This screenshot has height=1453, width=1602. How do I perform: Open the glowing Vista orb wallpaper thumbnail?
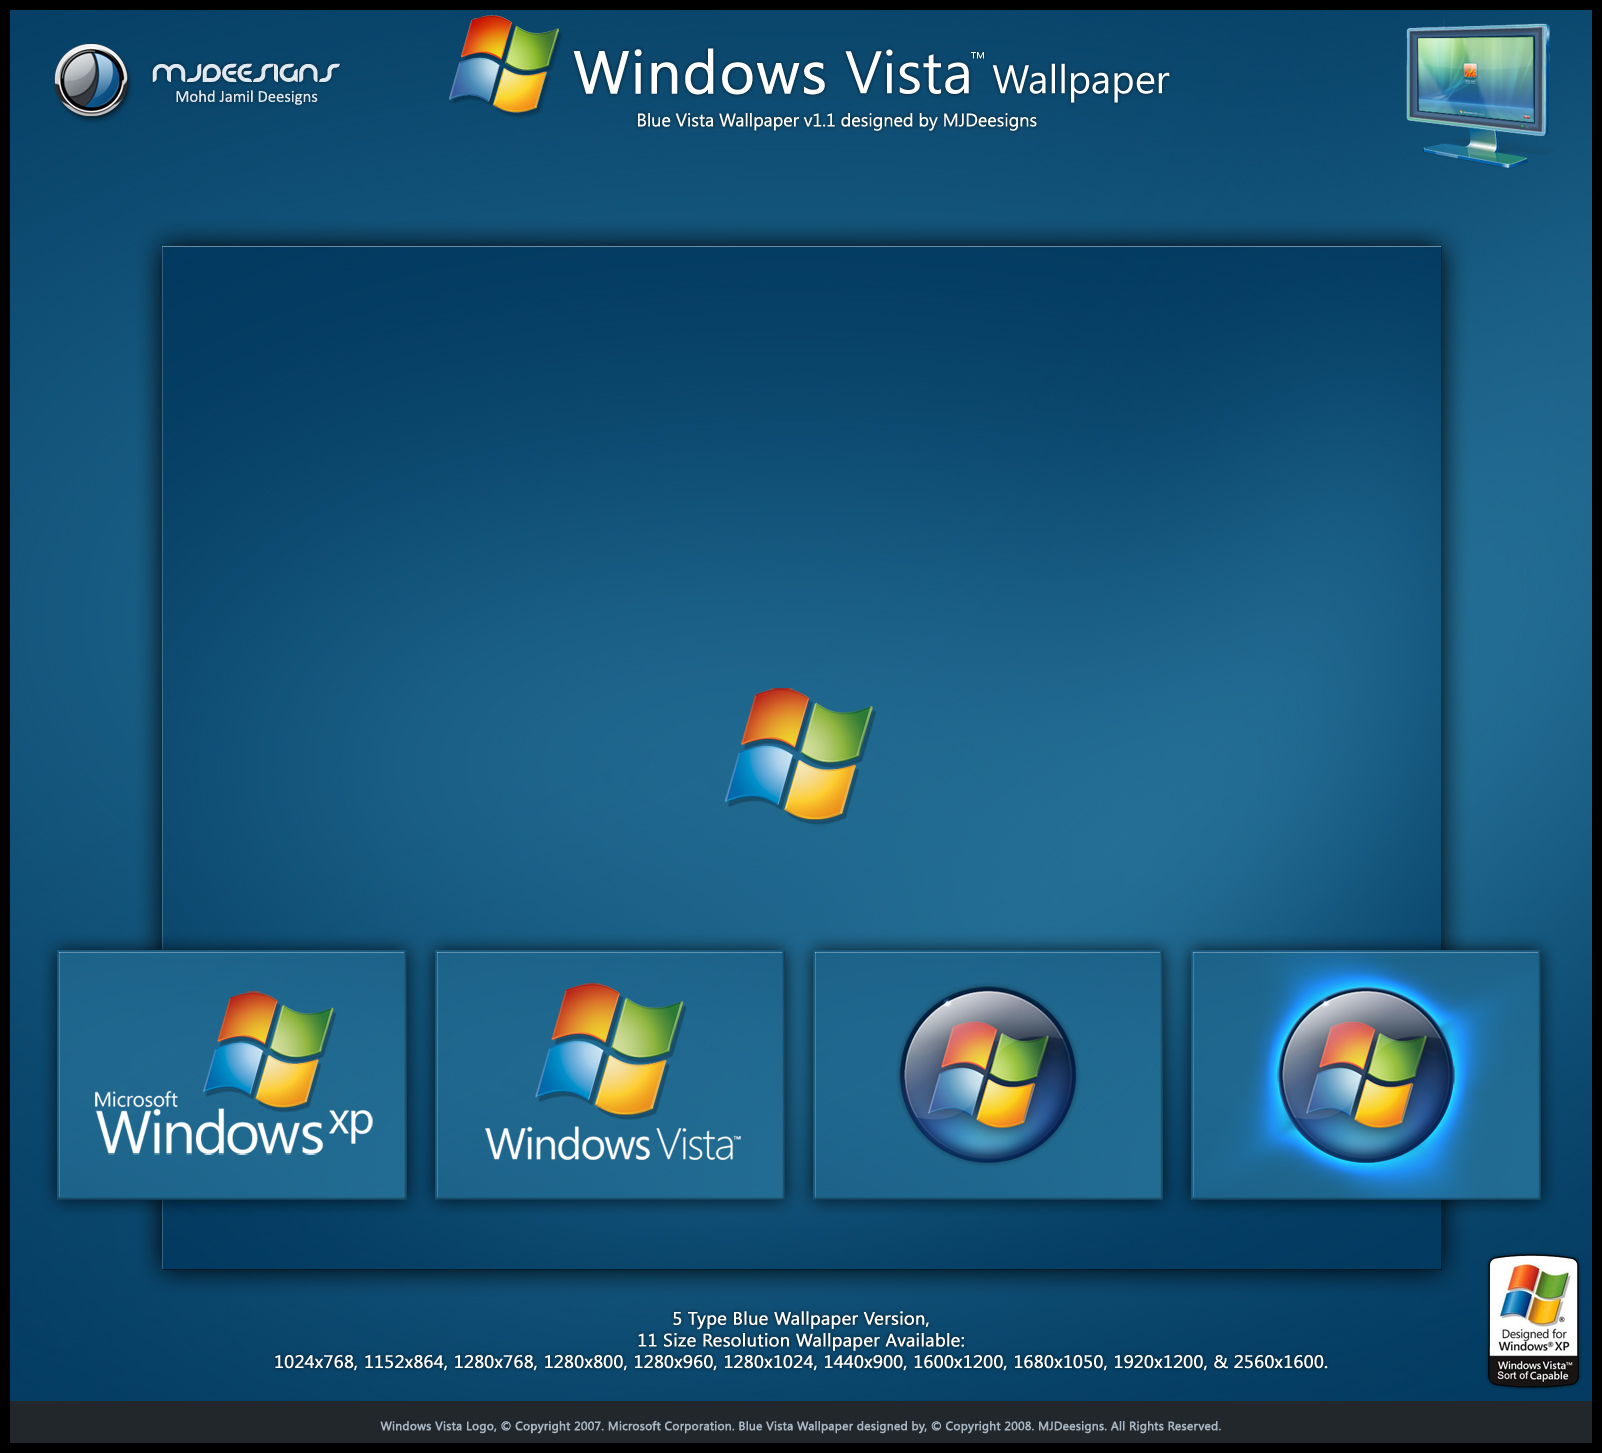coord(1366,1075)
